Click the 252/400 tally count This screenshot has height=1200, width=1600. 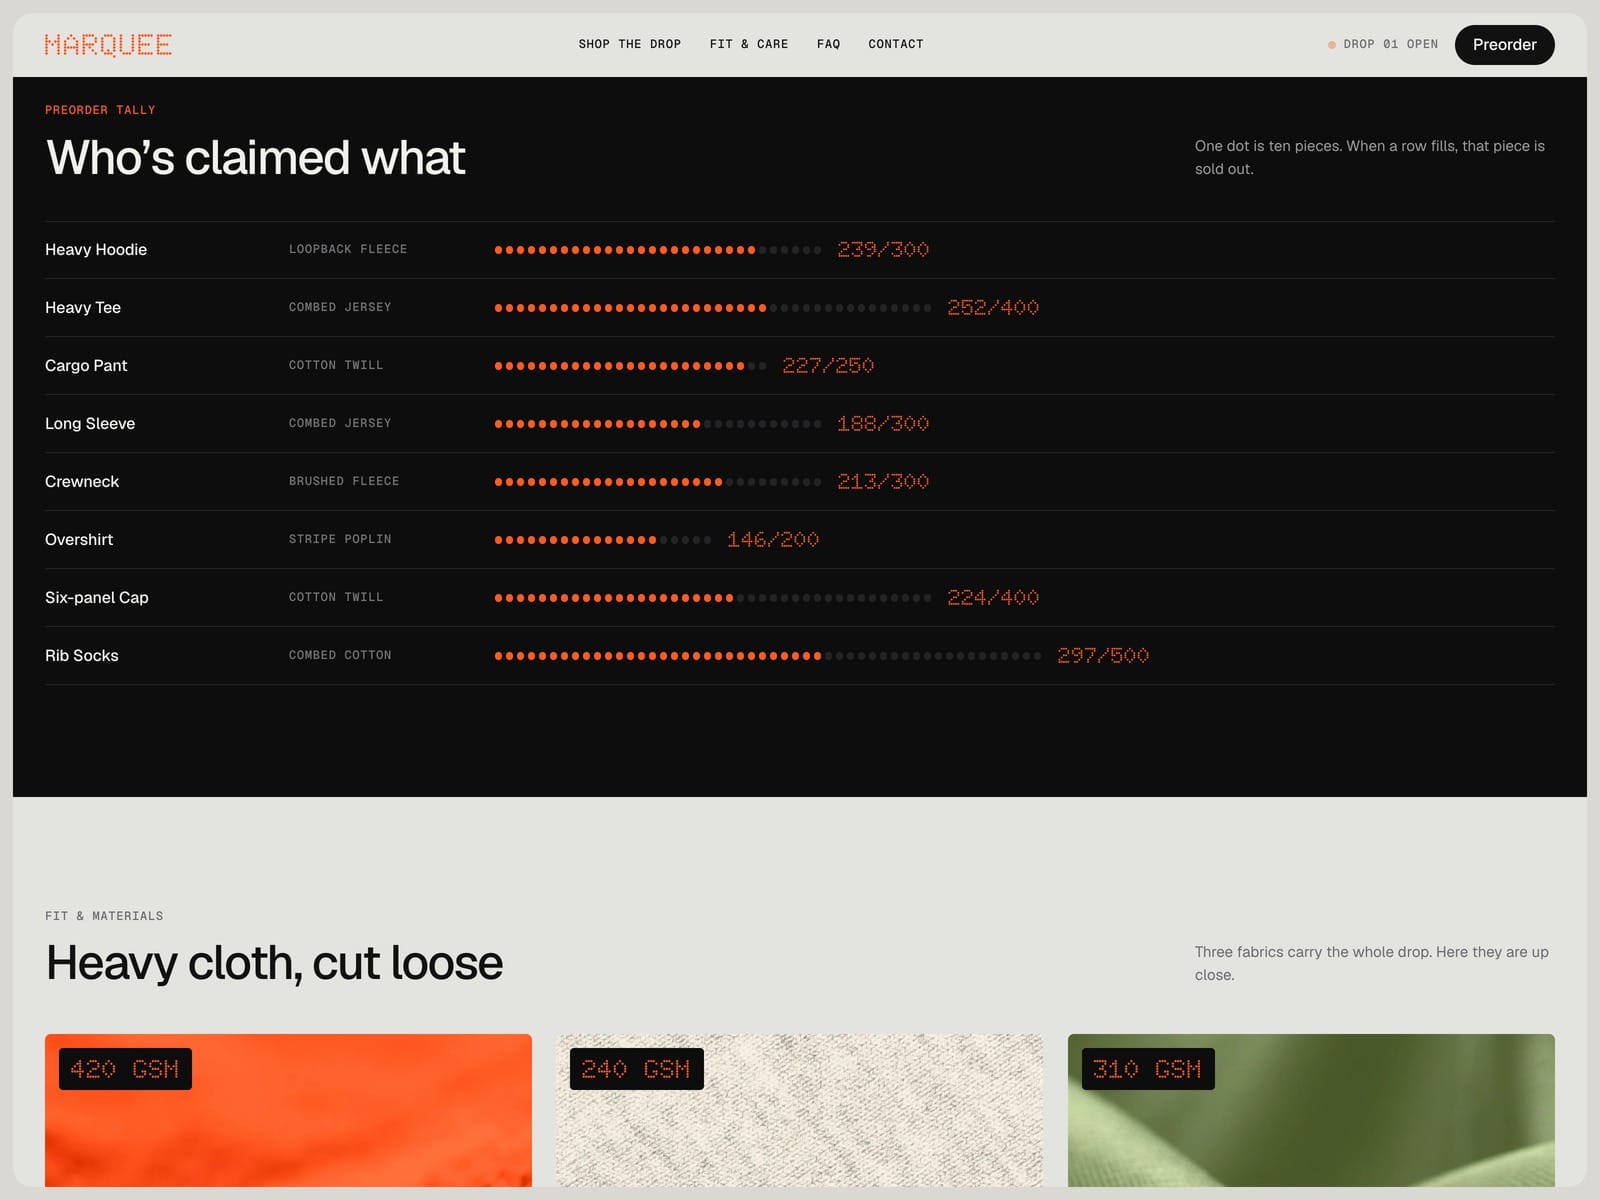click(x=993, y=307)
